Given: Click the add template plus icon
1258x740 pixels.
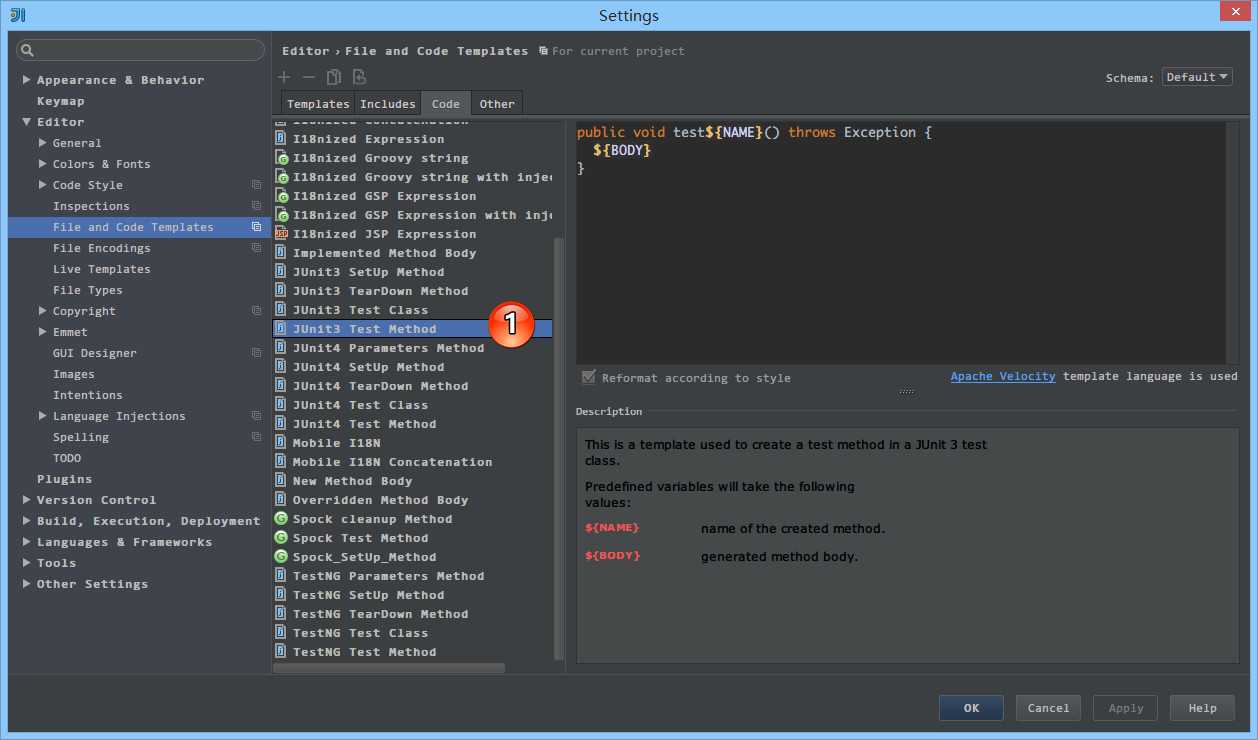Looking at the screenshot, I should pos(284,77).
